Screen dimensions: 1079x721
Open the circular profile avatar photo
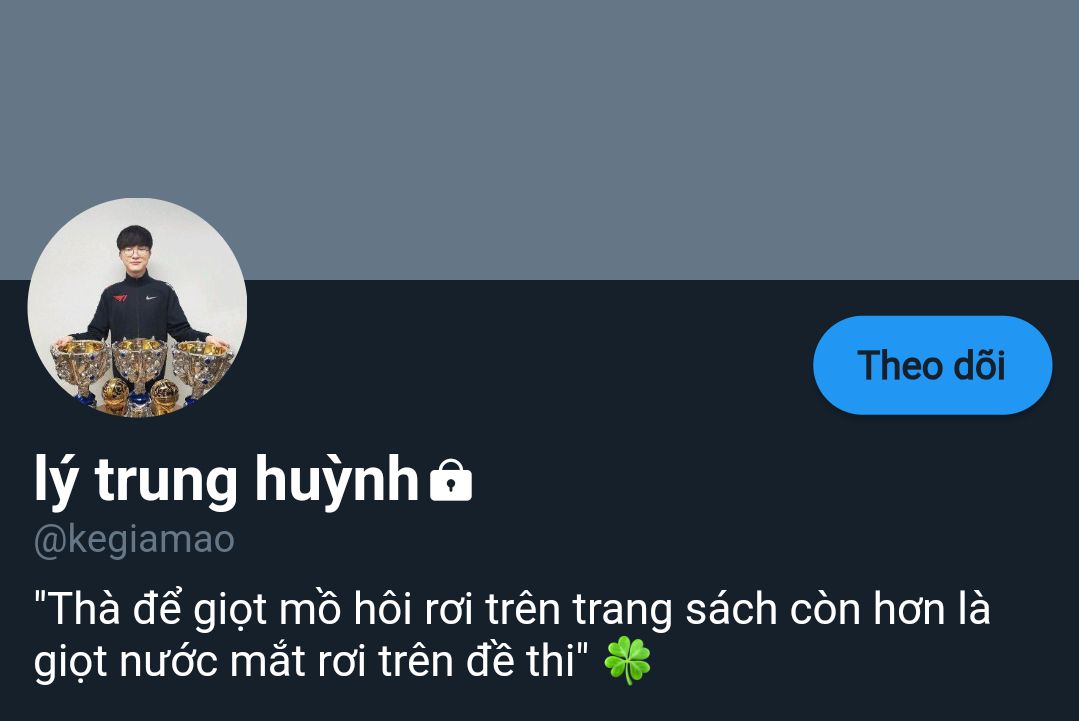pyautogui.click(x=137, y=308)
